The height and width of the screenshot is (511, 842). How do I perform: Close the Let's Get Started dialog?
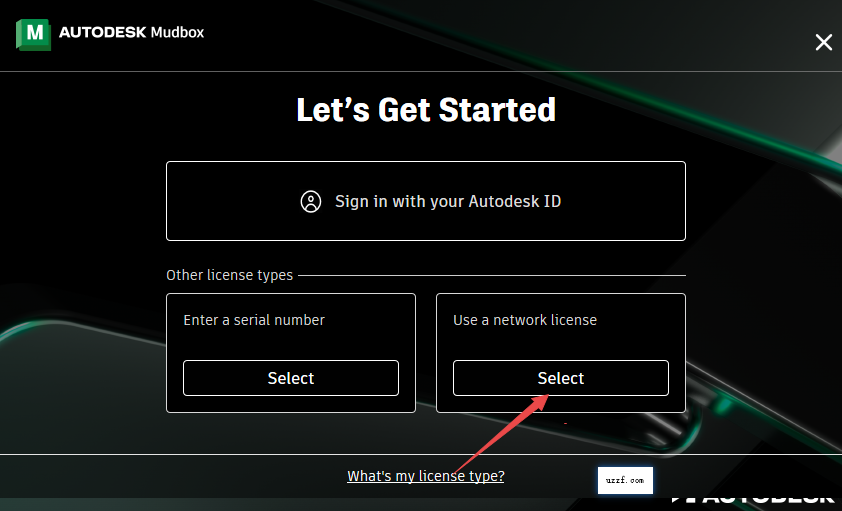pyautogui.click(x=823, y=42)
